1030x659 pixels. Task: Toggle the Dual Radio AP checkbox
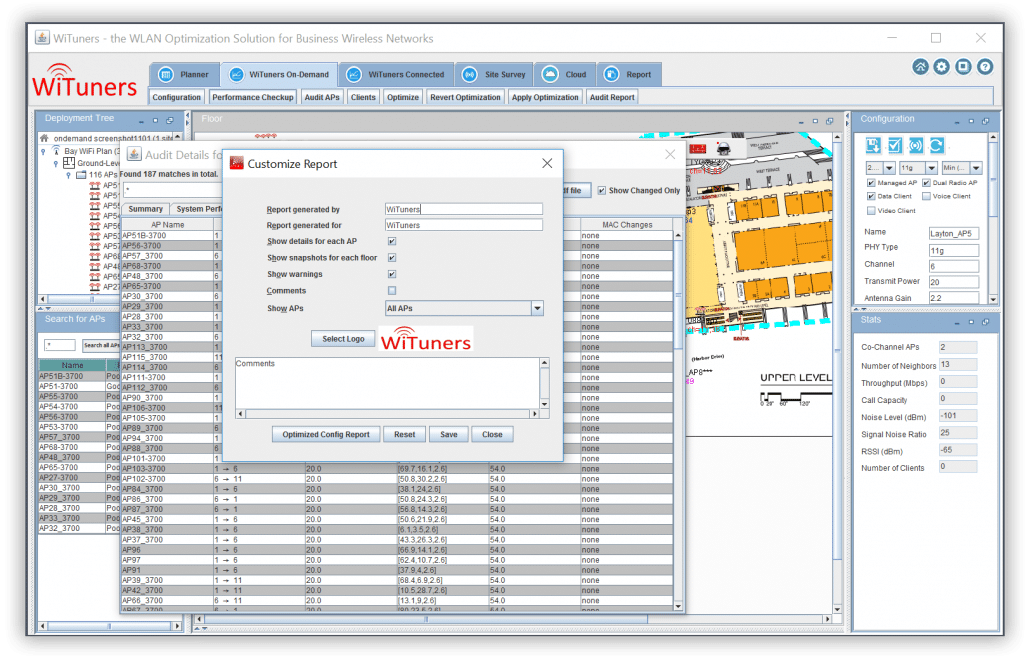tap(926, 183)
